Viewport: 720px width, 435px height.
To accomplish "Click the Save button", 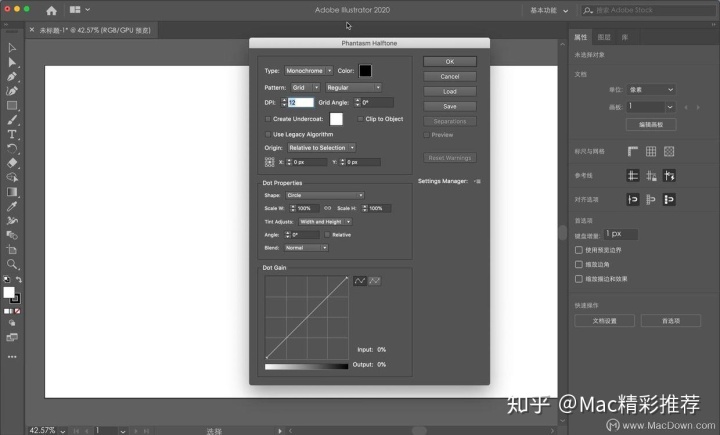I will 450,106.
